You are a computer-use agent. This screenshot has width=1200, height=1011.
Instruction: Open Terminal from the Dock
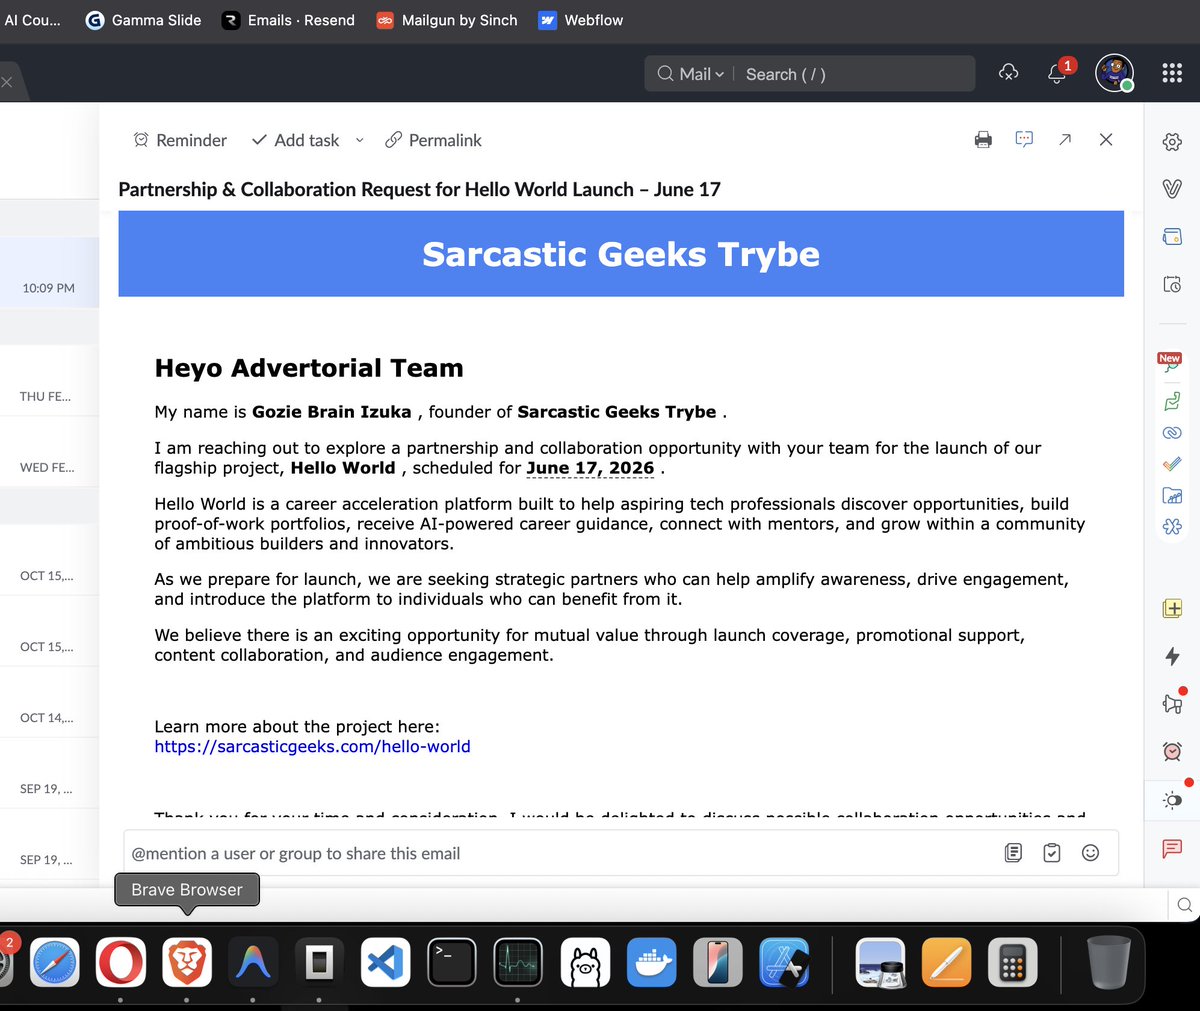pyautogui.click(x=452, y=963)
